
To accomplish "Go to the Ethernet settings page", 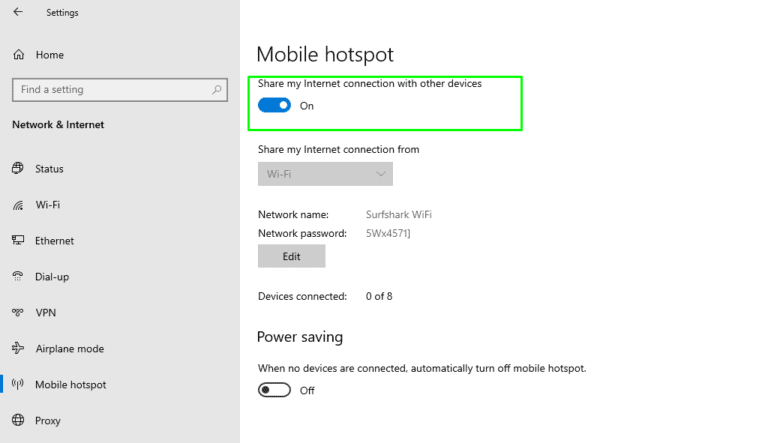I will coord(54,241).
